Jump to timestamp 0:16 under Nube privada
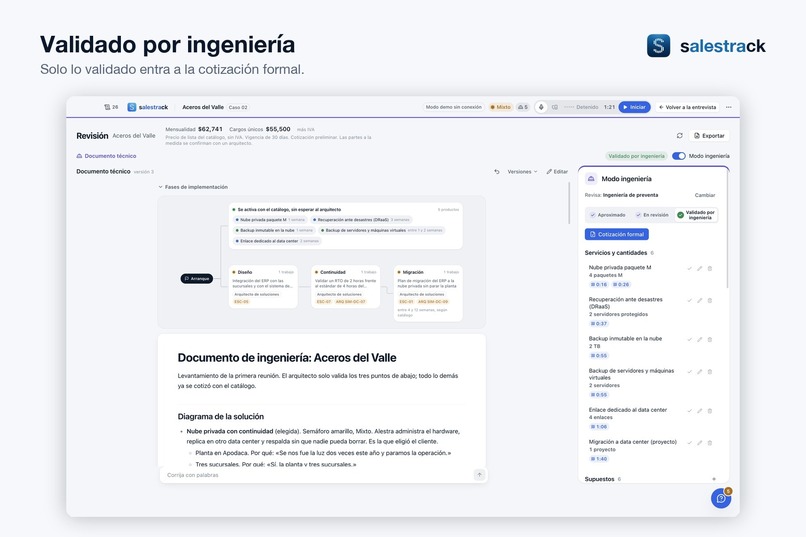 [x=599, y=284]
